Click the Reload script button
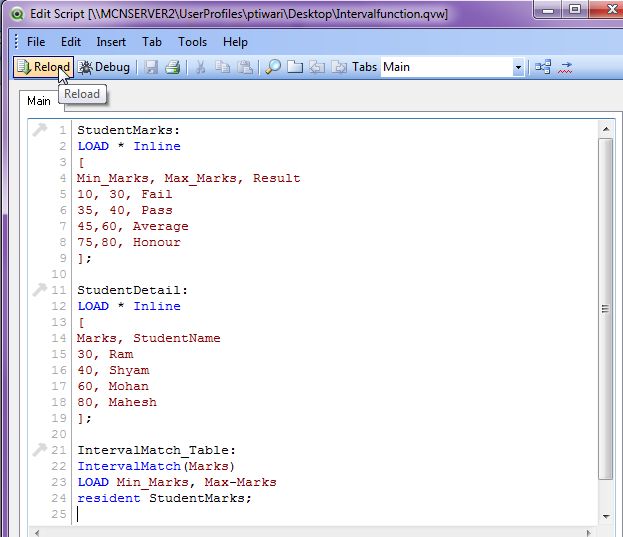Image resolution: width=623 pixels, height=537 pixels. click(43, 67)
